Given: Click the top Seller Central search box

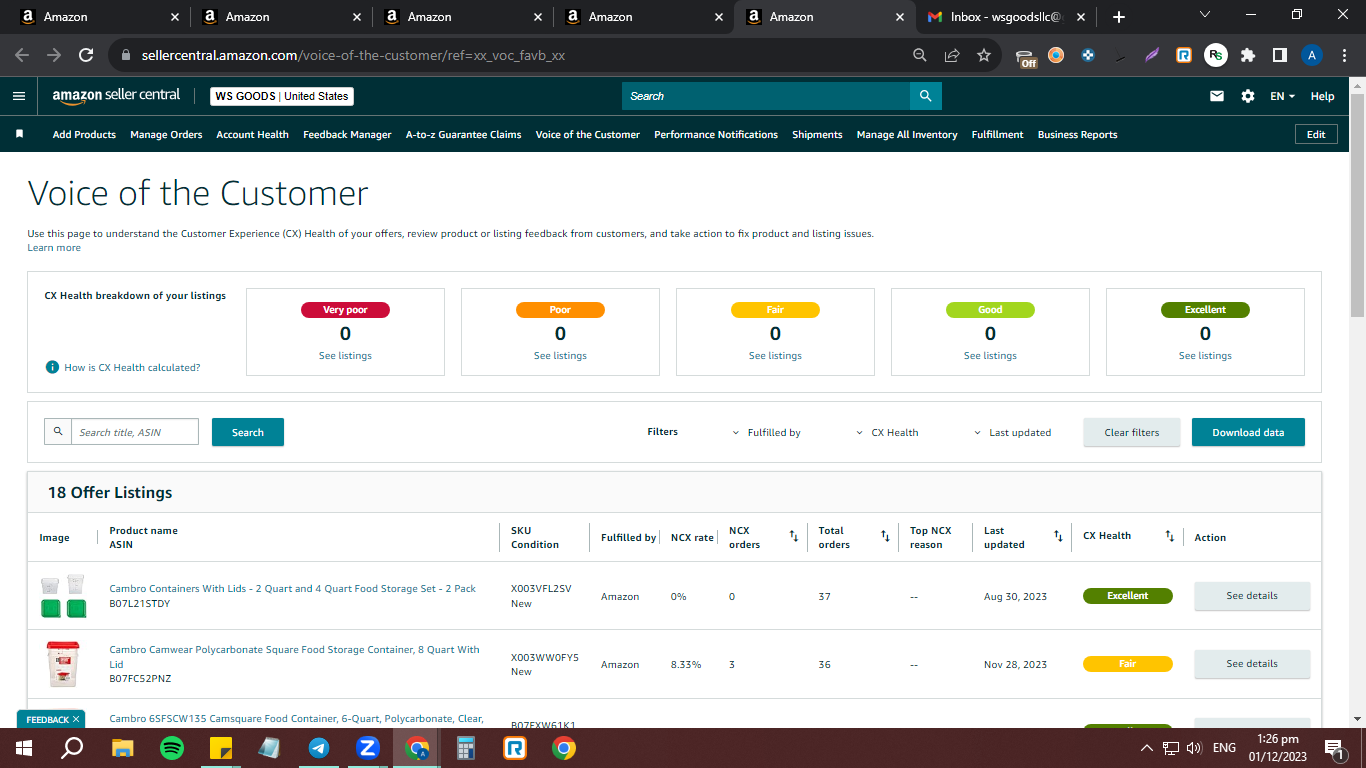Looking at the screenshot, I should tap(766, 96).
